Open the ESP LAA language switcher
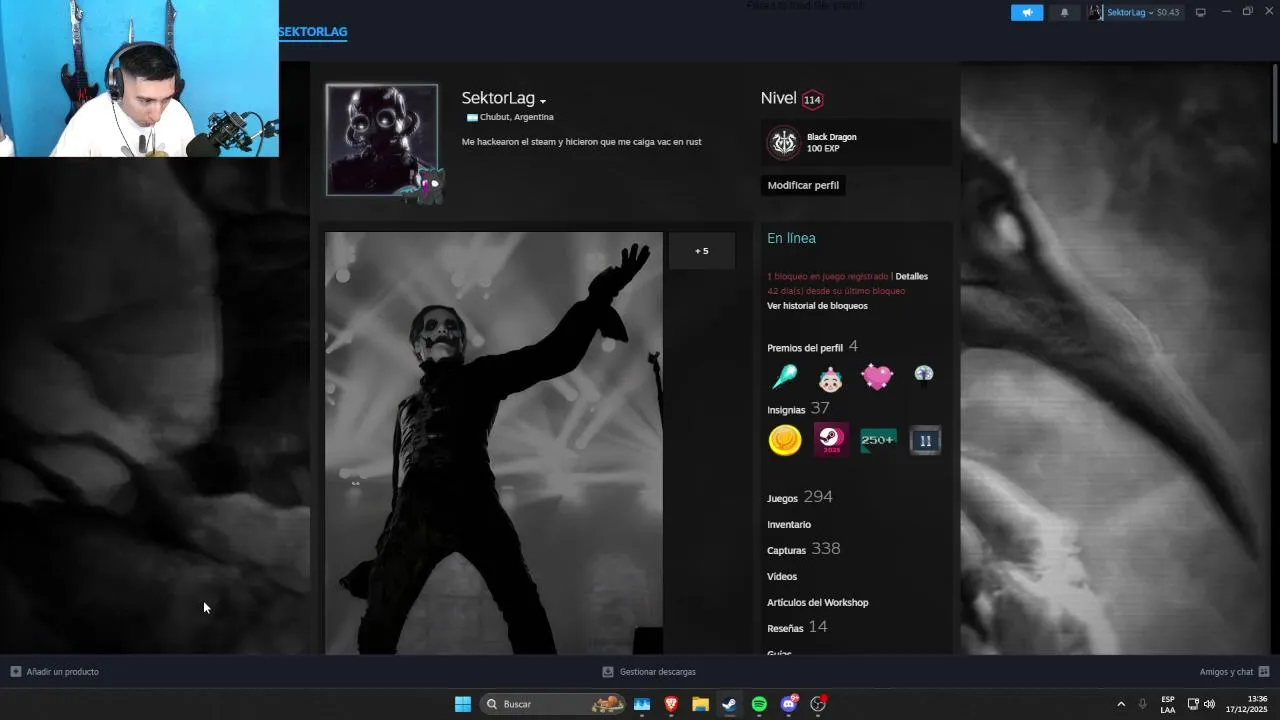1280x720 pixels. tap(1168, 704)
